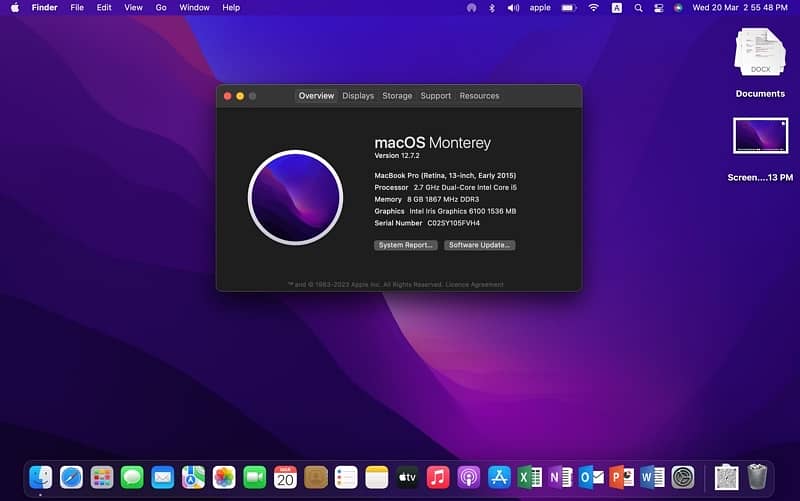This screenshot has height=501, width=800.
Task: Open the Window menu
Action: (x=194, y=8)
